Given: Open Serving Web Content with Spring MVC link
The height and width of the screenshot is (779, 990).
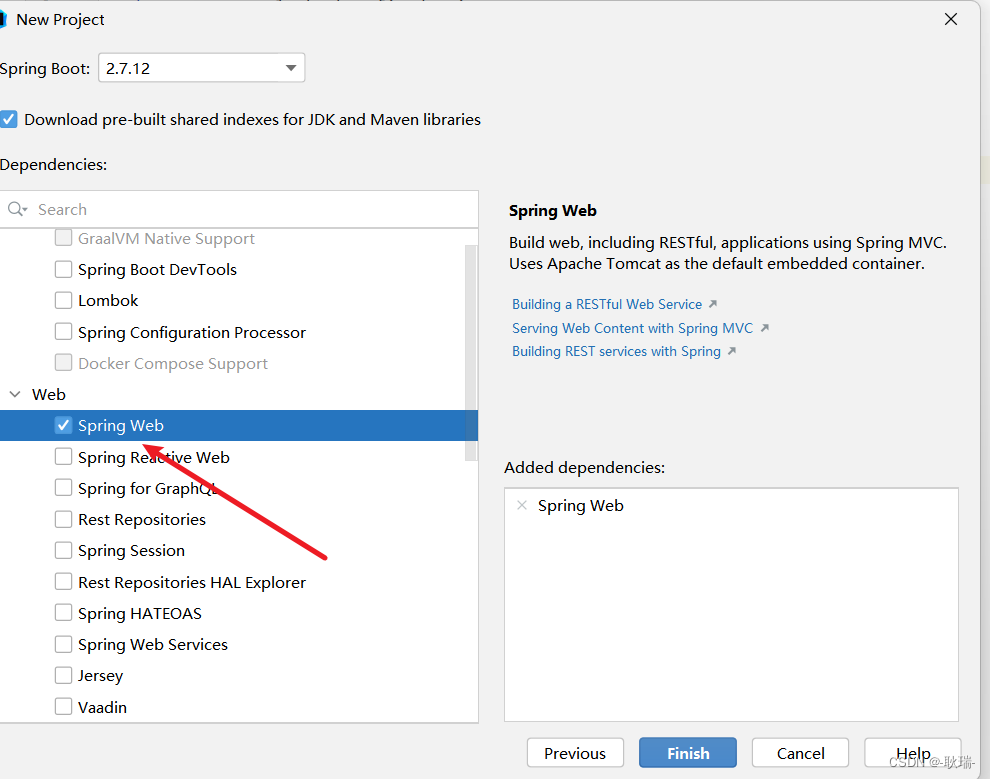Looking at the screenshot, I should [633, 328].
